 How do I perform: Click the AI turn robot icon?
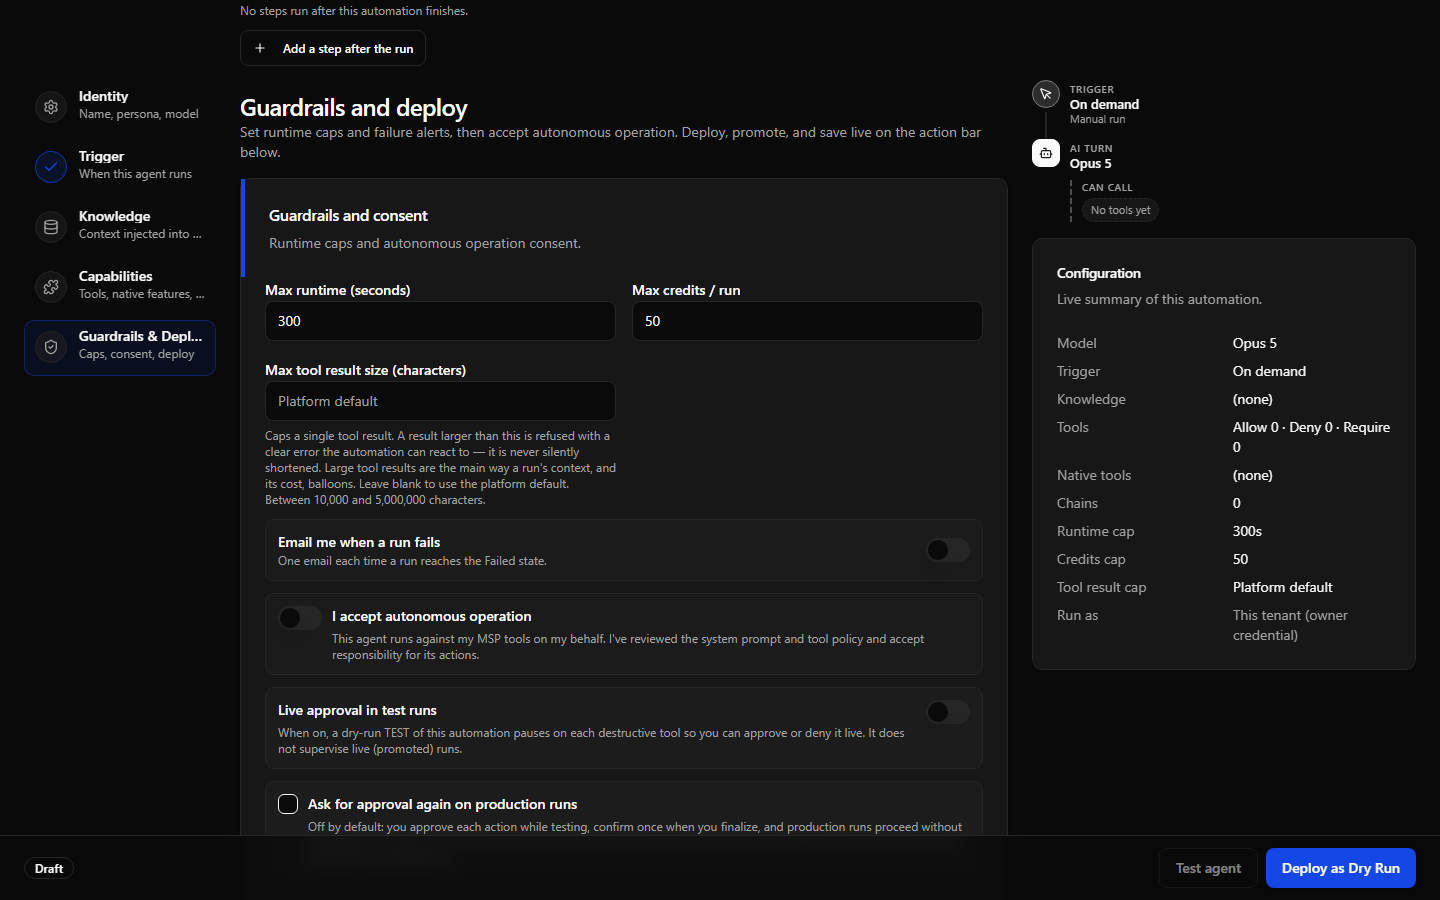1046,153
